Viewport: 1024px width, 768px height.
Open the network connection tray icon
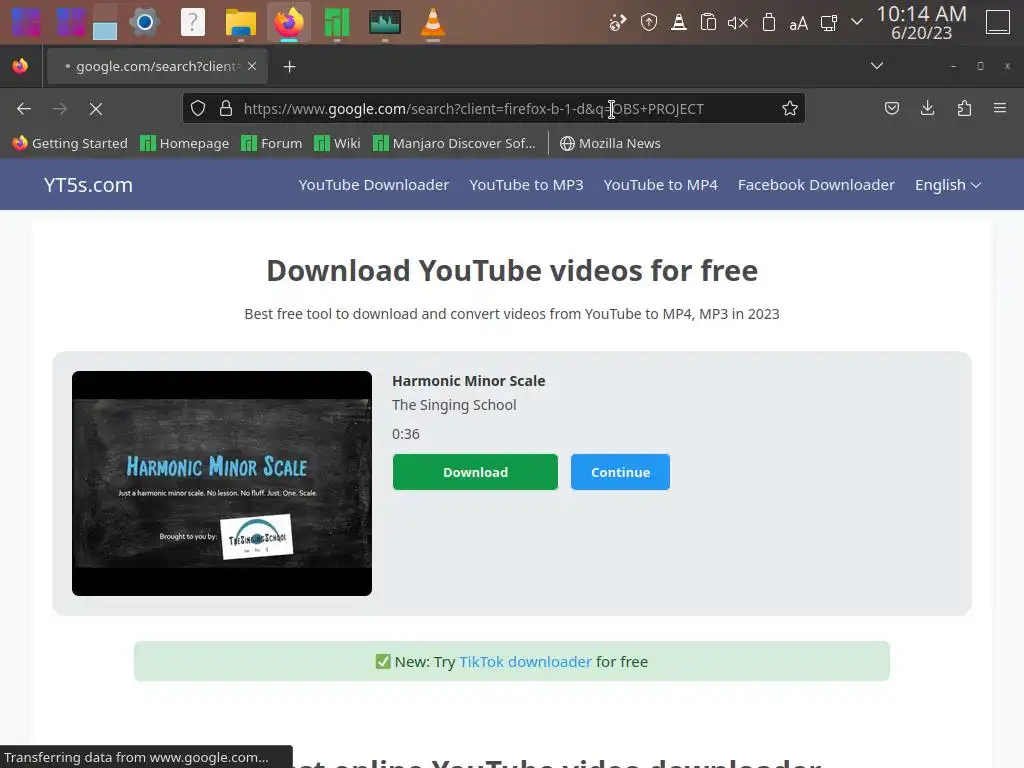coord(829,23)
